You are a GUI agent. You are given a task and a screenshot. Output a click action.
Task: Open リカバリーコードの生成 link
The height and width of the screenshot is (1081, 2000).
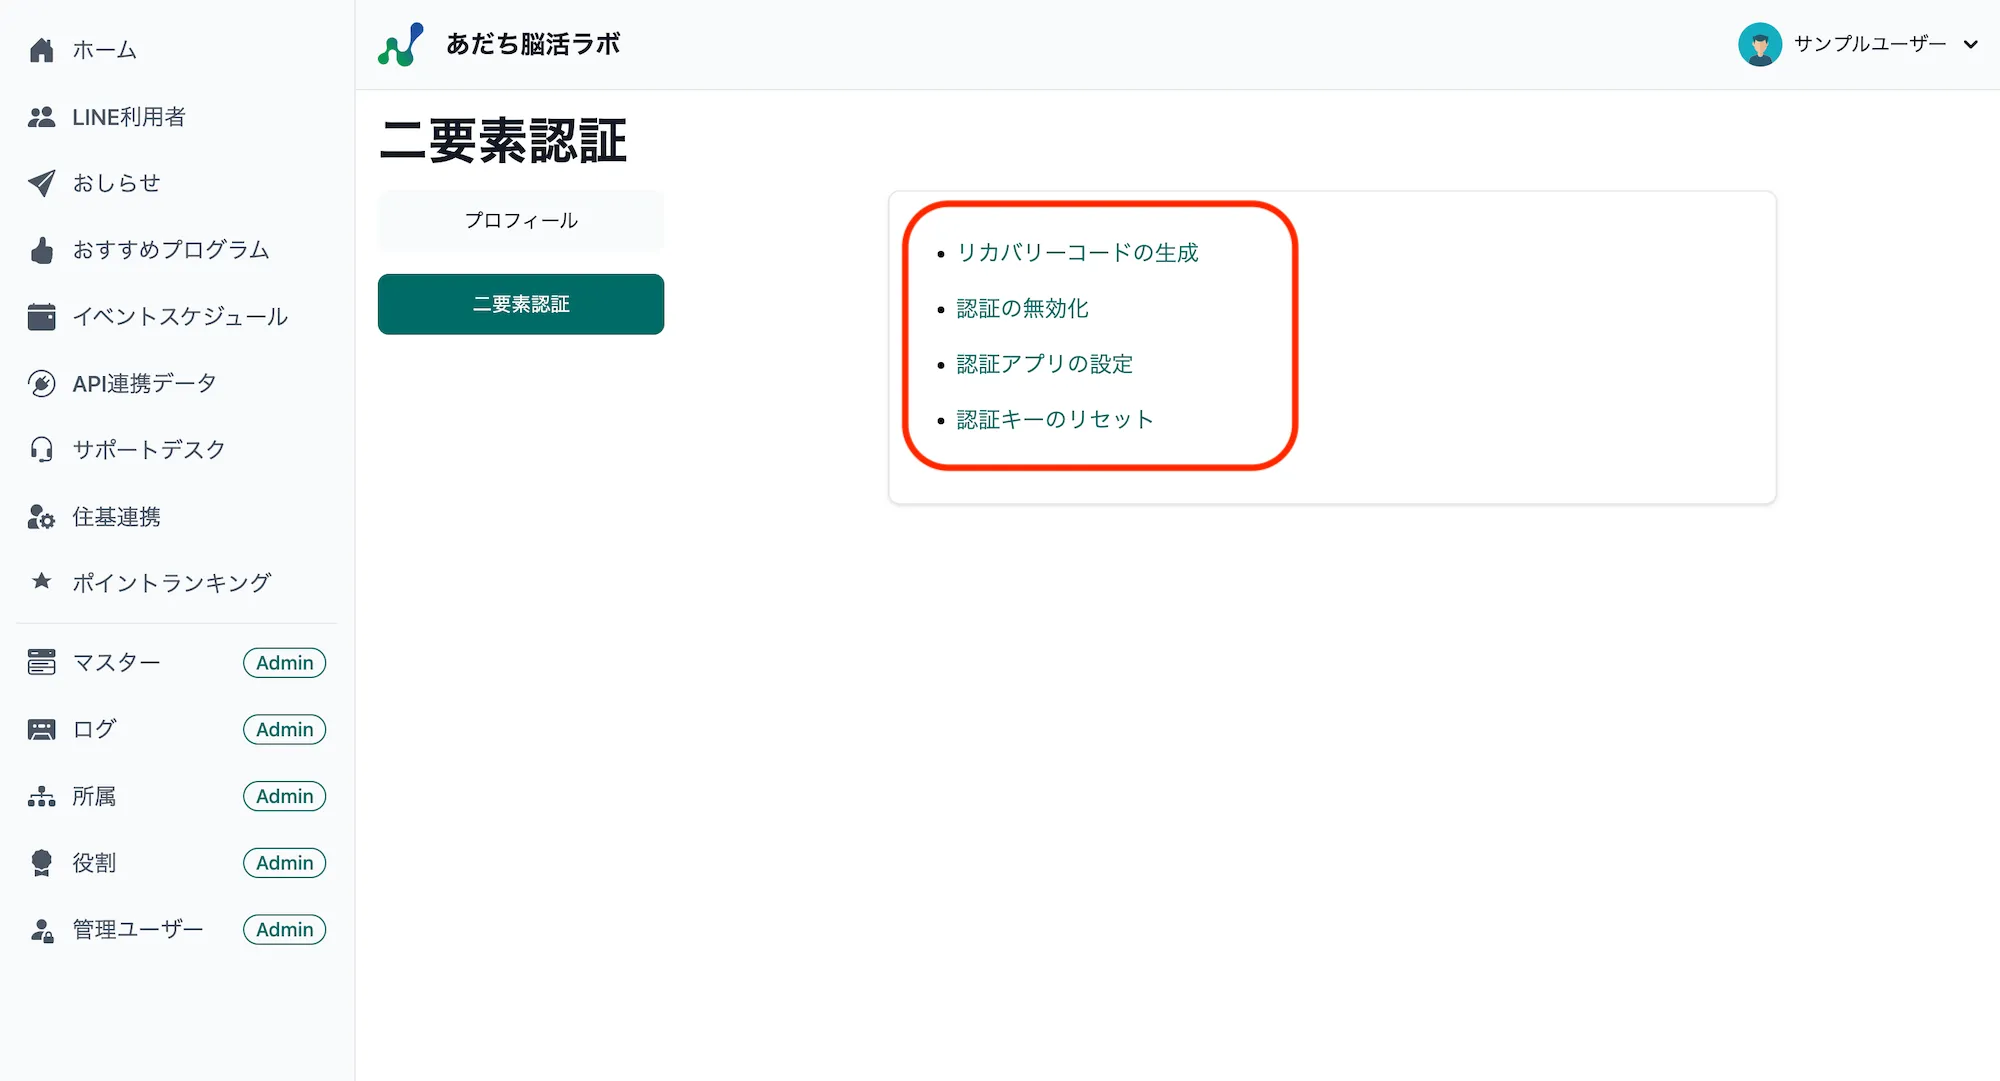point(1078,253)
